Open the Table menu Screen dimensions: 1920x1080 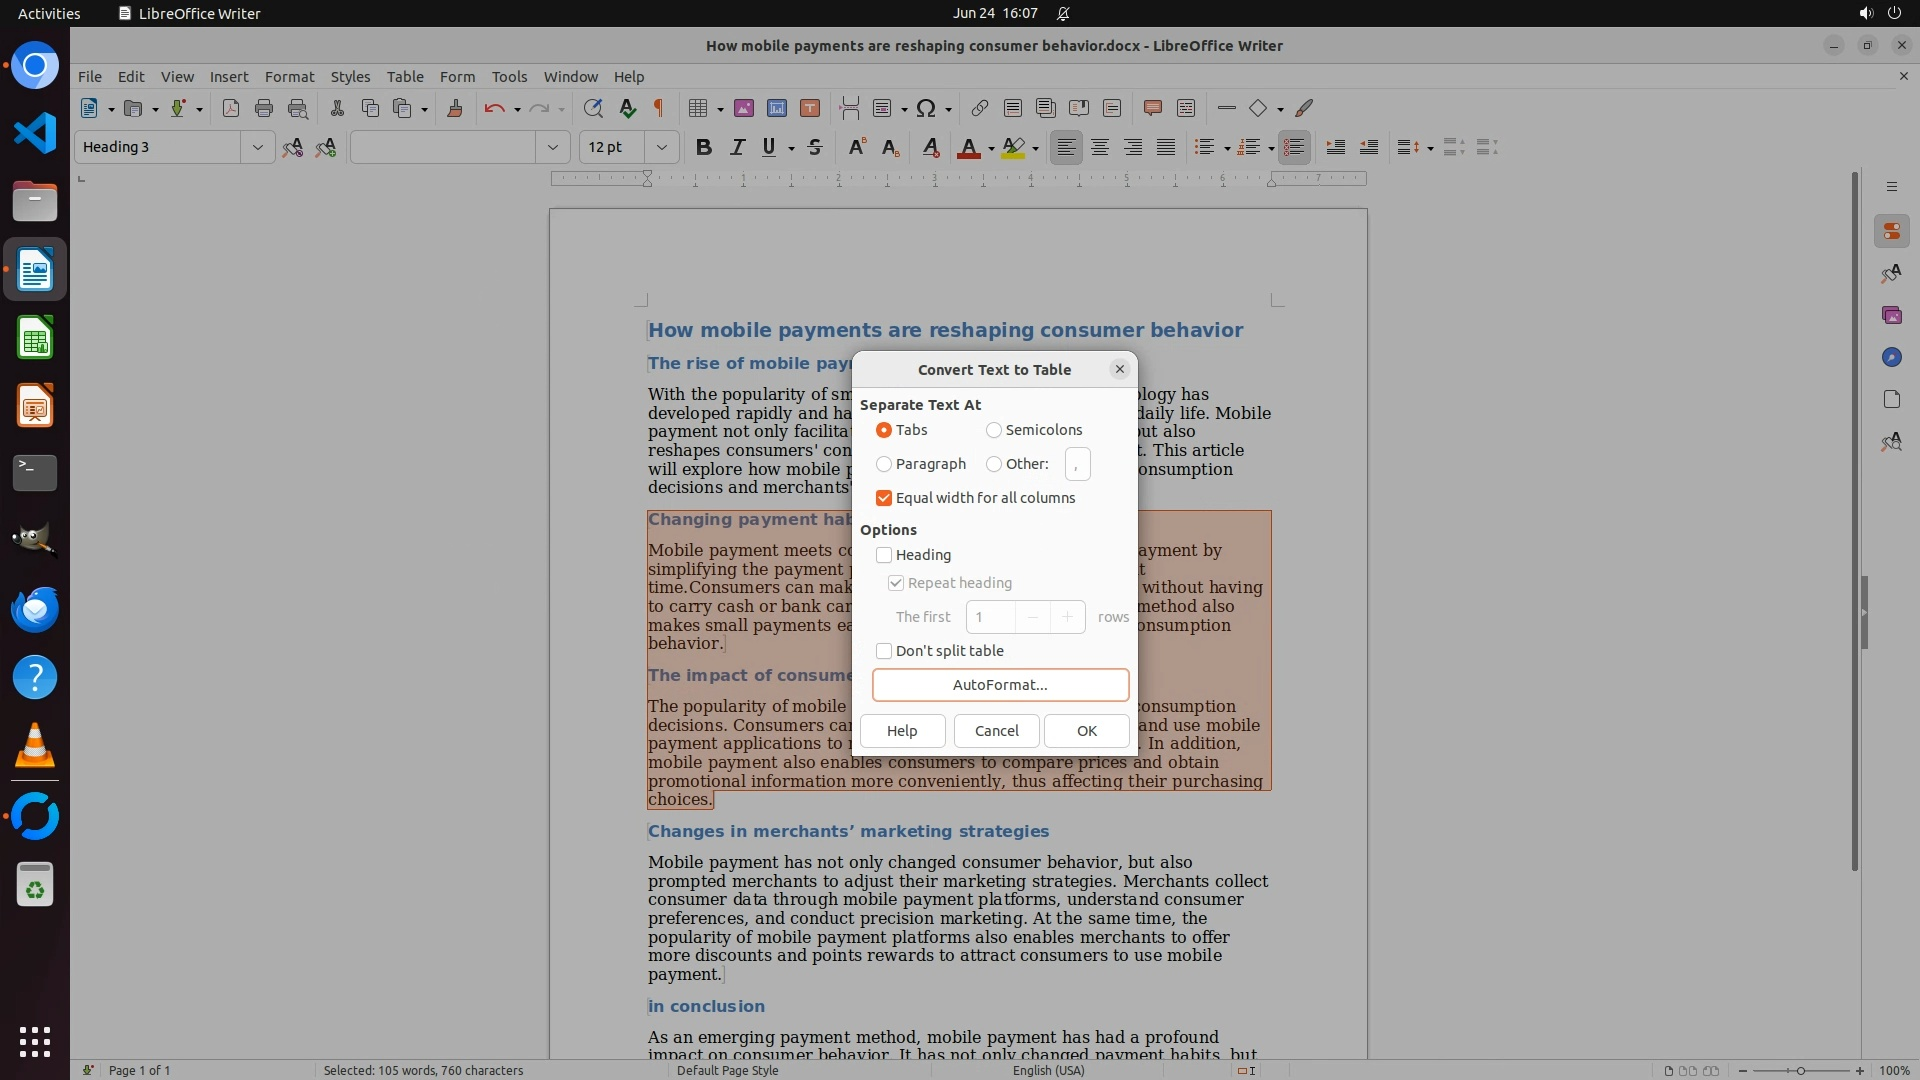tap(405, 76)
